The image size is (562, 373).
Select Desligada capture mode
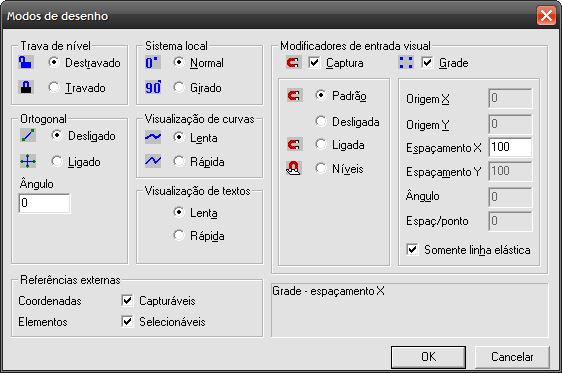(x=321, y=121)
